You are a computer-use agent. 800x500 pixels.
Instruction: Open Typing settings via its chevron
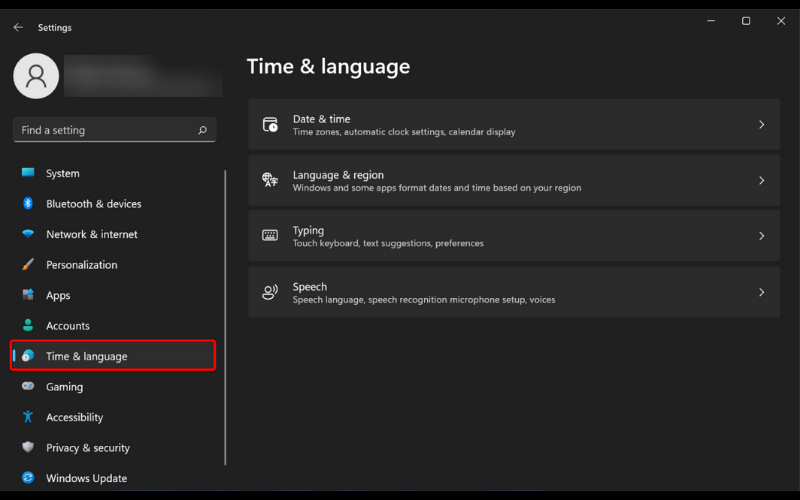(x=761, y=237)
